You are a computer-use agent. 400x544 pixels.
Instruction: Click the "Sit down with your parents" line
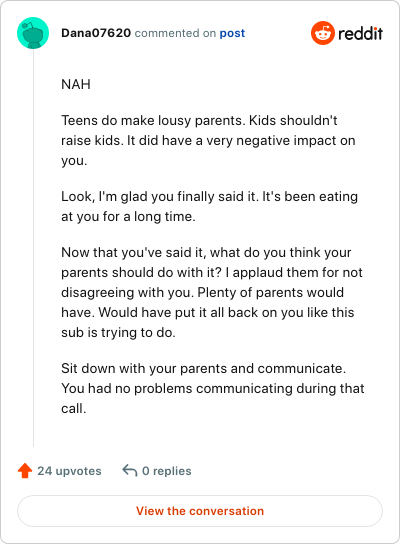[x=203, y=368]
